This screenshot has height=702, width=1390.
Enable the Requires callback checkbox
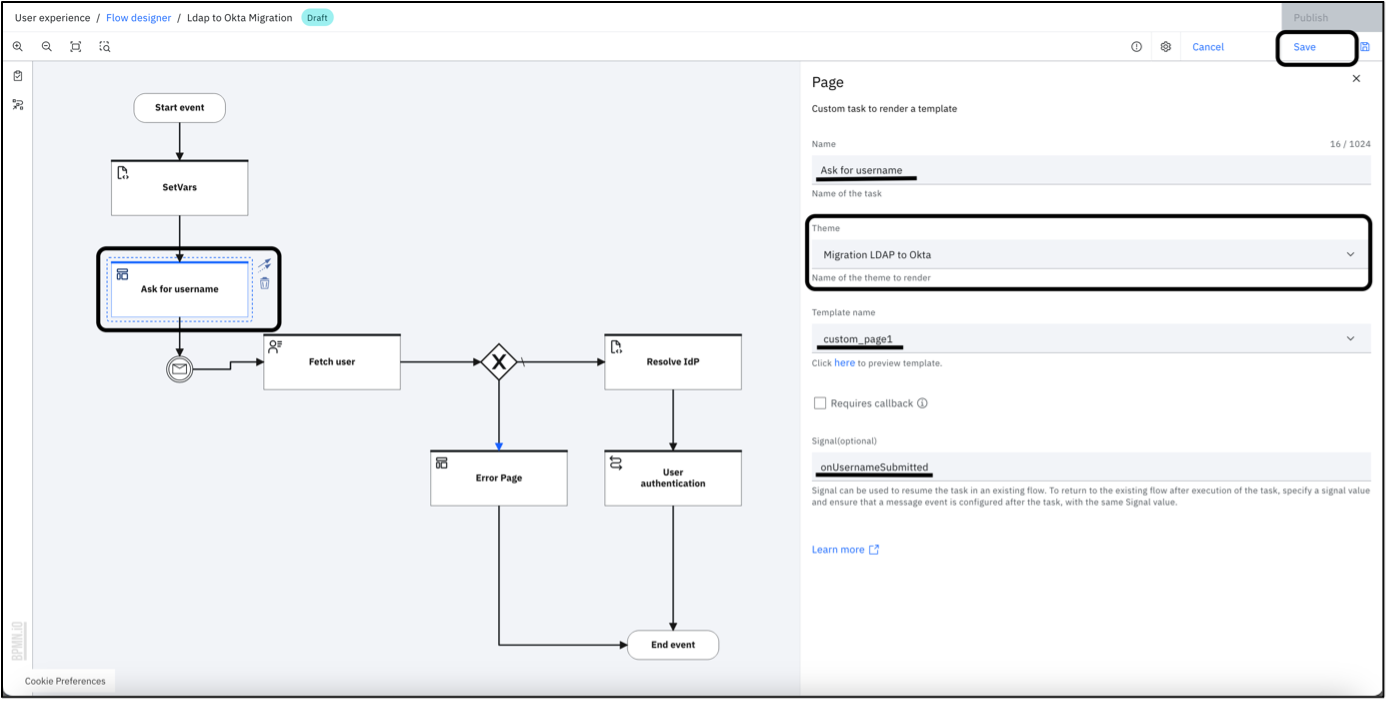[x=820, y=403]
